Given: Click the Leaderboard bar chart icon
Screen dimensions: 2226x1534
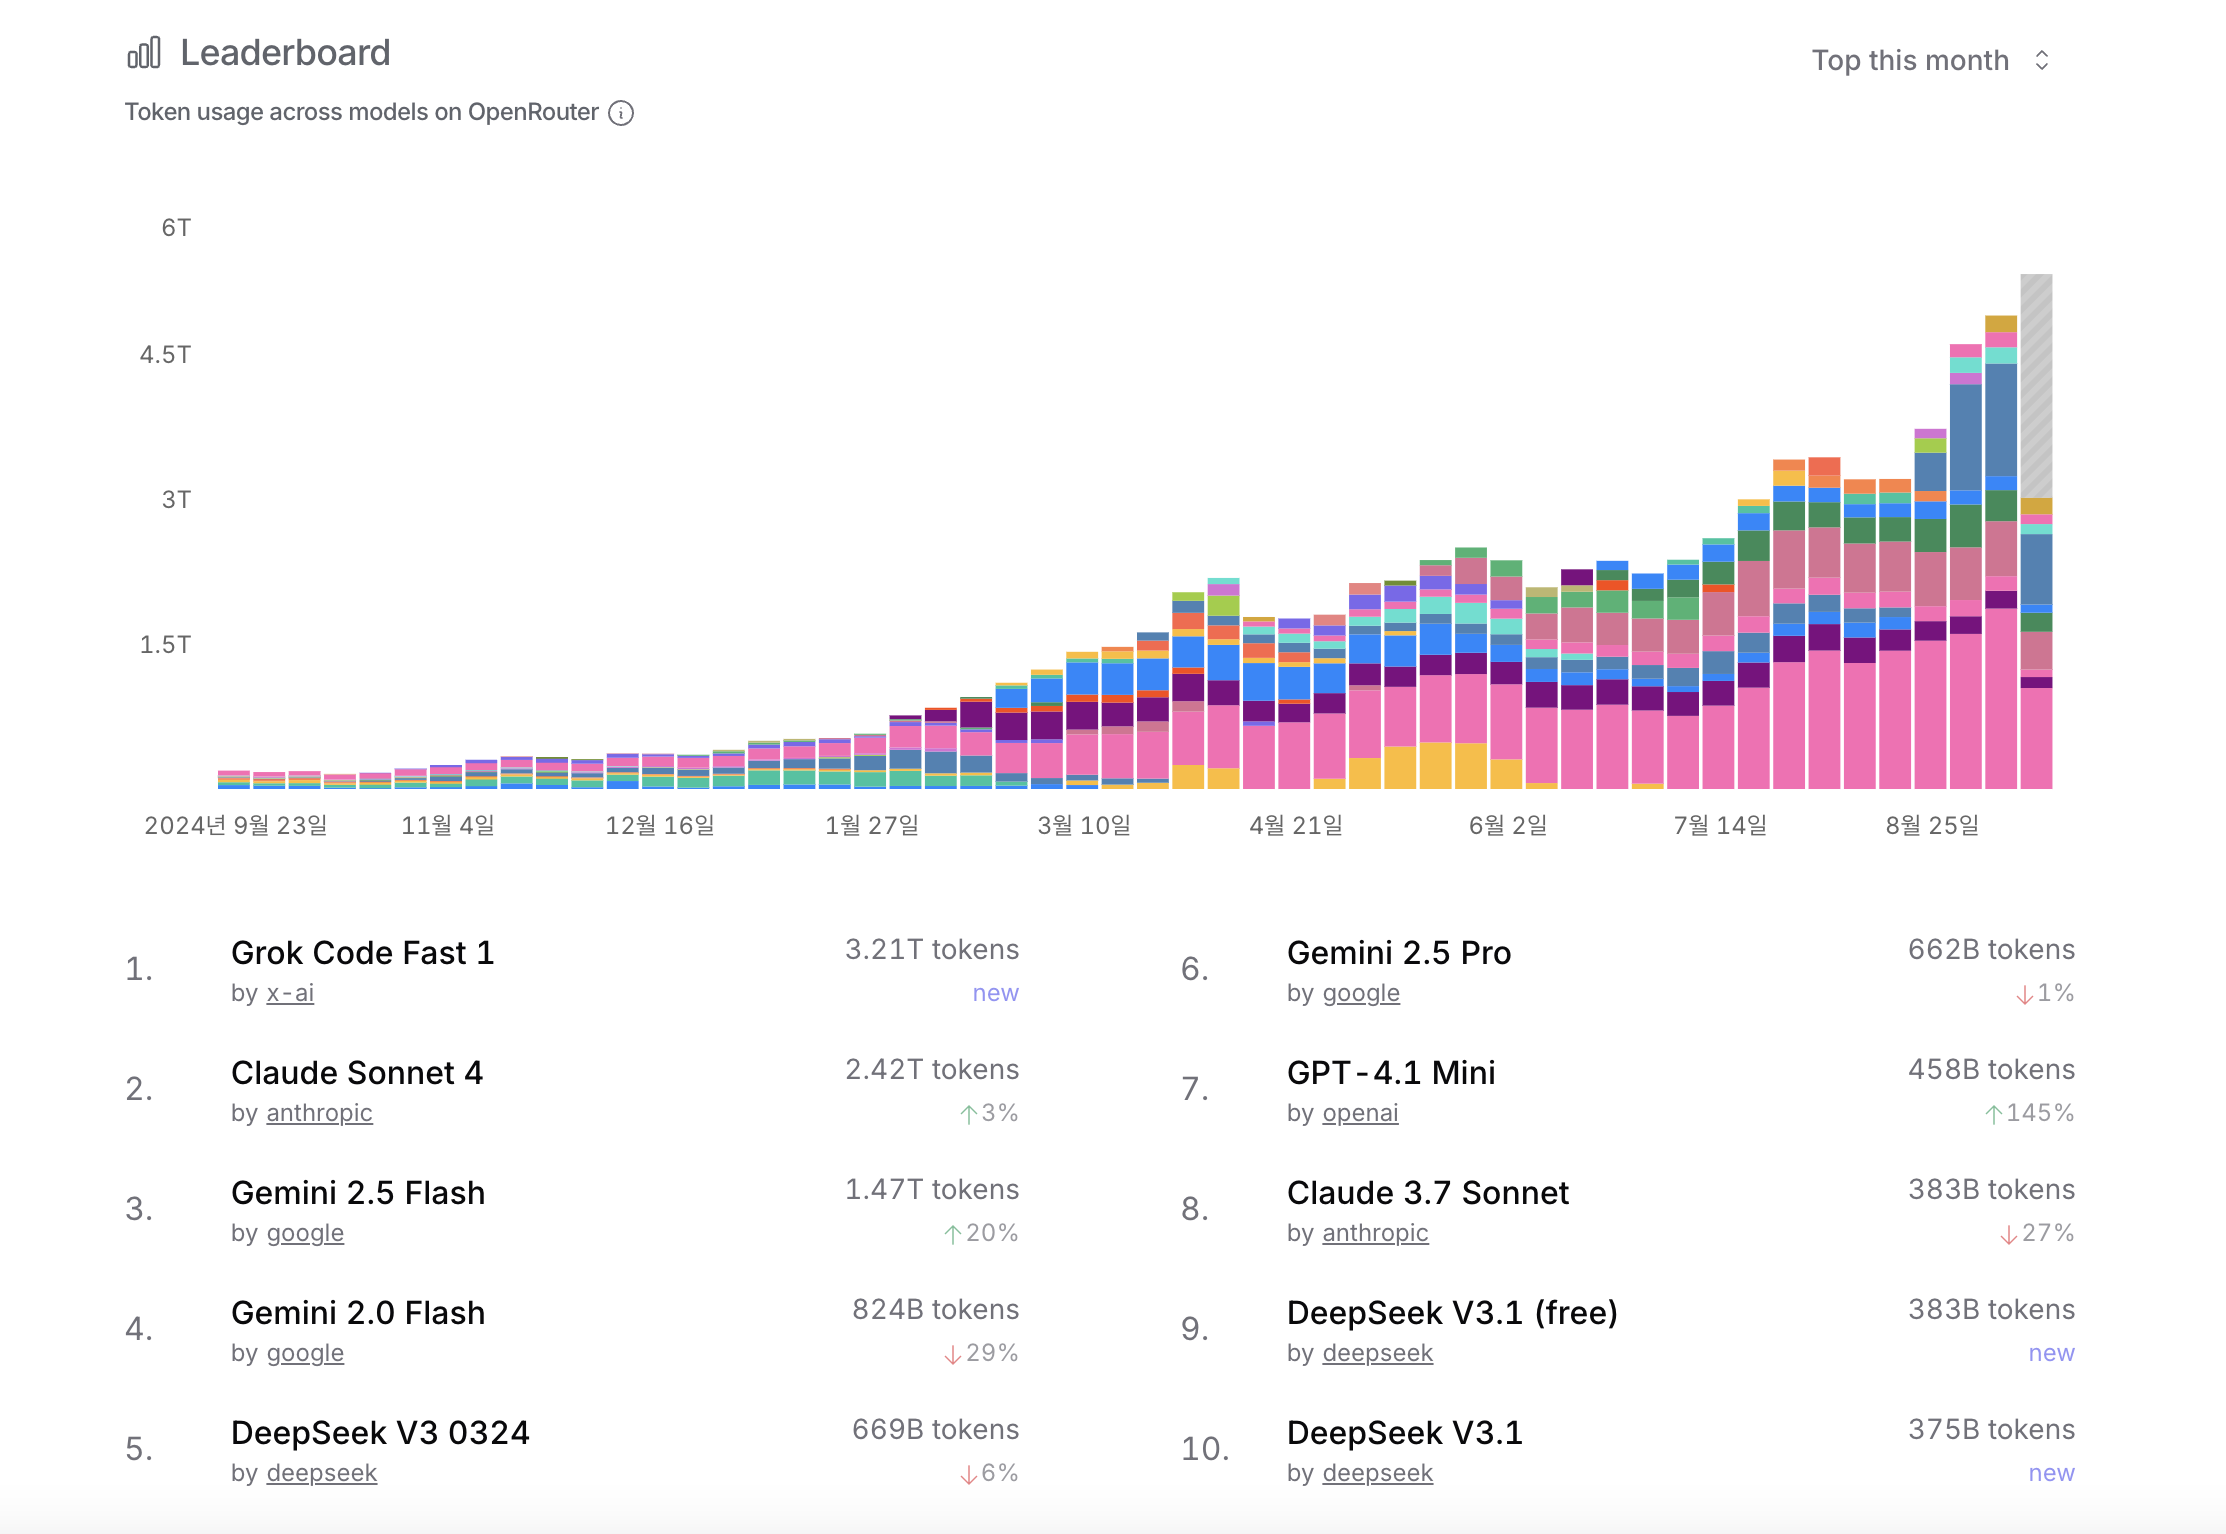Looking at the screenshot, I should coord(144,53).
